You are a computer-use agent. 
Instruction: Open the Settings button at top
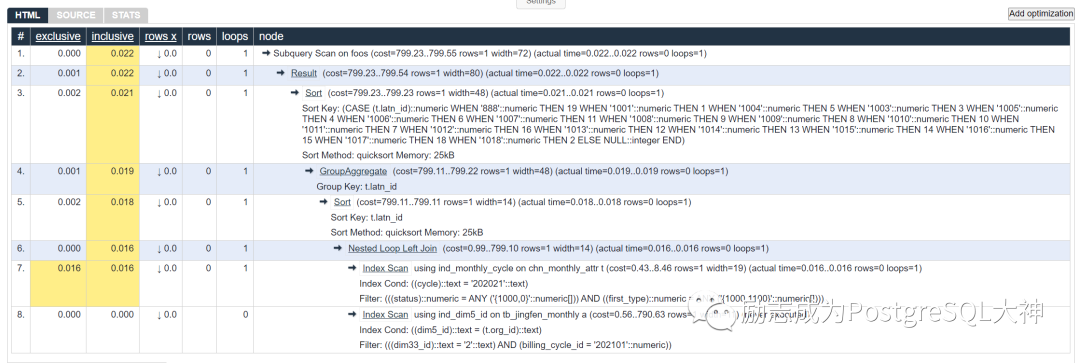(541, 3)
